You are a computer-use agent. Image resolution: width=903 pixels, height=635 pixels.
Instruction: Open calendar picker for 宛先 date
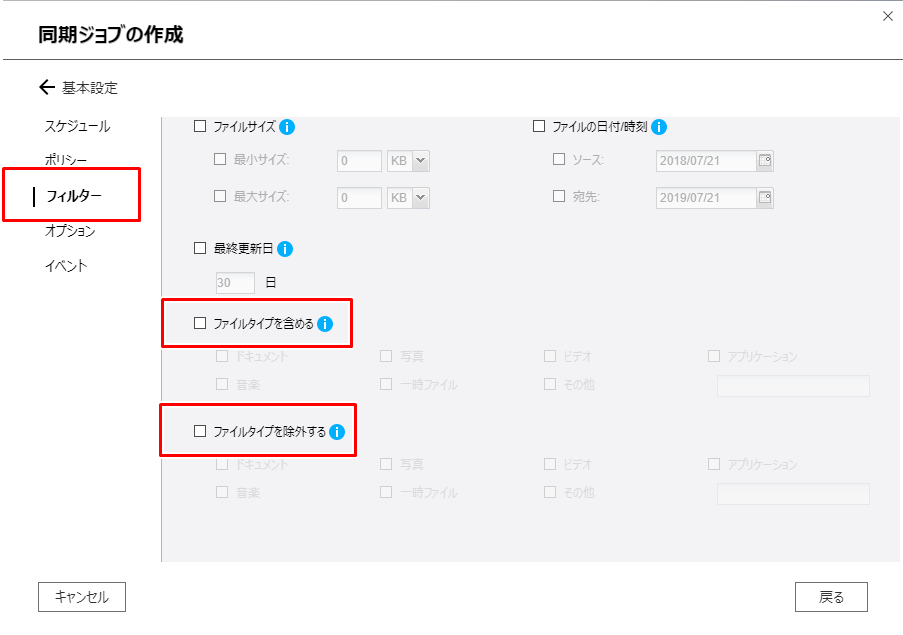click(765, 197)
